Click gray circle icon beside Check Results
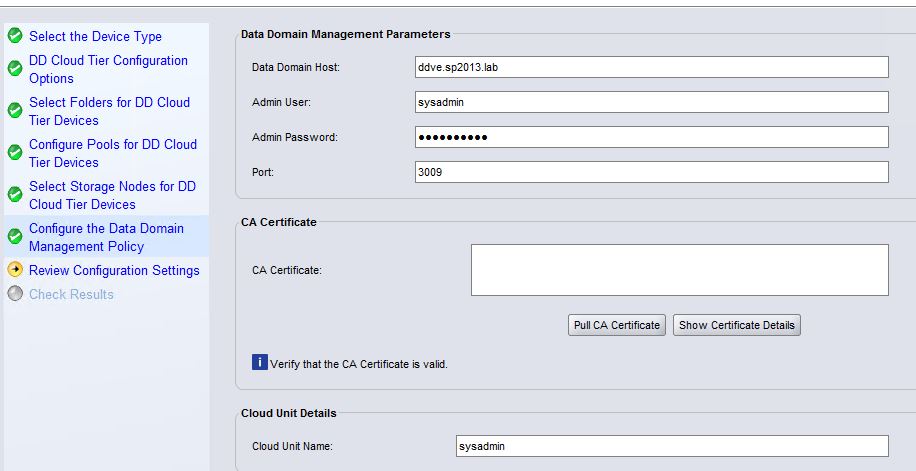This screenshot has width=916, height=471. [15, 294]
